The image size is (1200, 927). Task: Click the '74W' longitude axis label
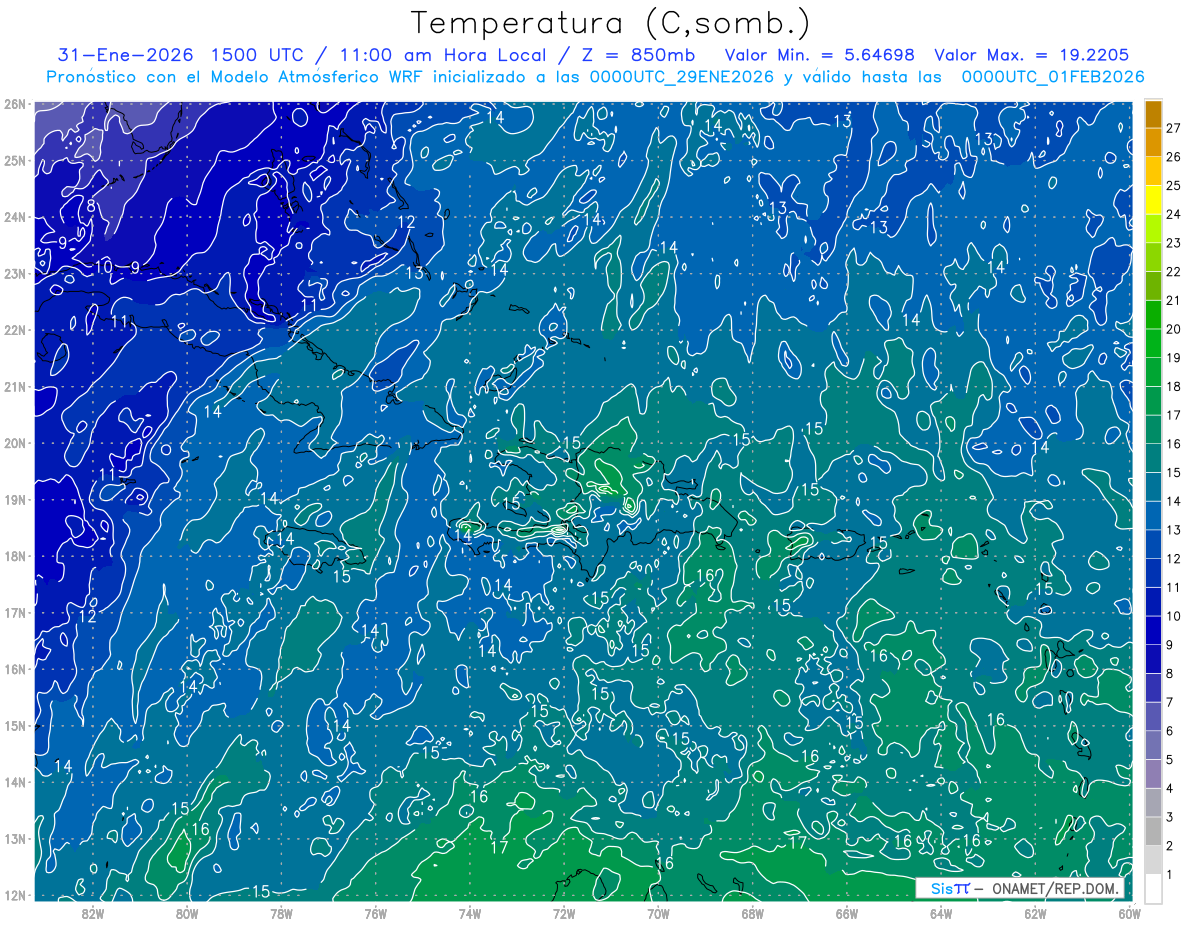coord(470,913)
